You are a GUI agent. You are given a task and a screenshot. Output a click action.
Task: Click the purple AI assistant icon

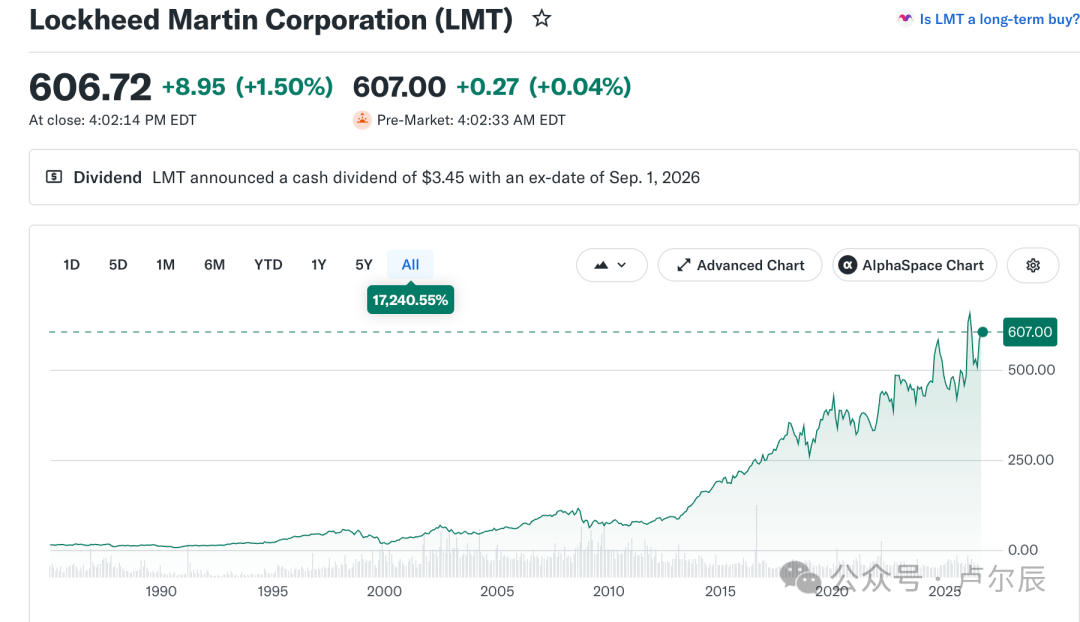[904, 19]
